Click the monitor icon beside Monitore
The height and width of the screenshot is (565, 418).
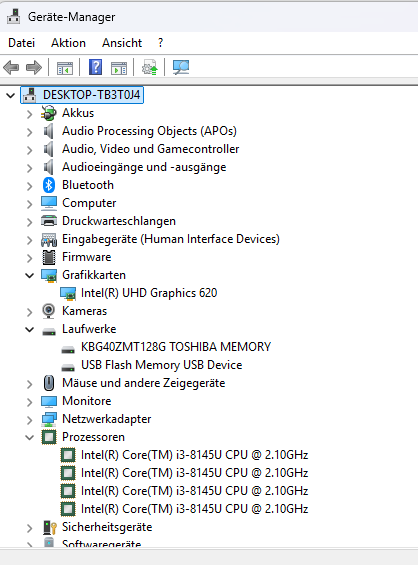[49, 401]
